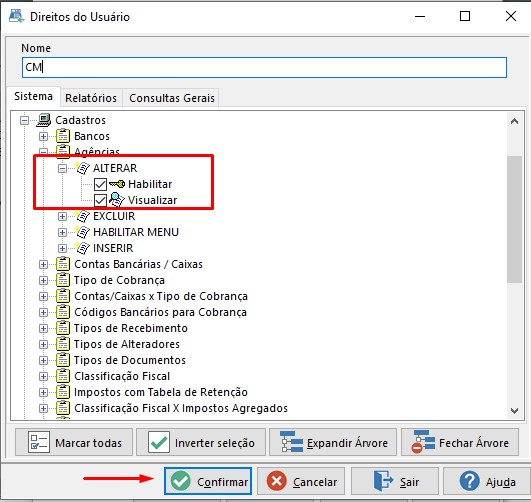The height and width of the screenshot is (502, 531).
Task: Expand Contas/Caixas x Tipo de Cobrança node
Action: pos(43,296)
